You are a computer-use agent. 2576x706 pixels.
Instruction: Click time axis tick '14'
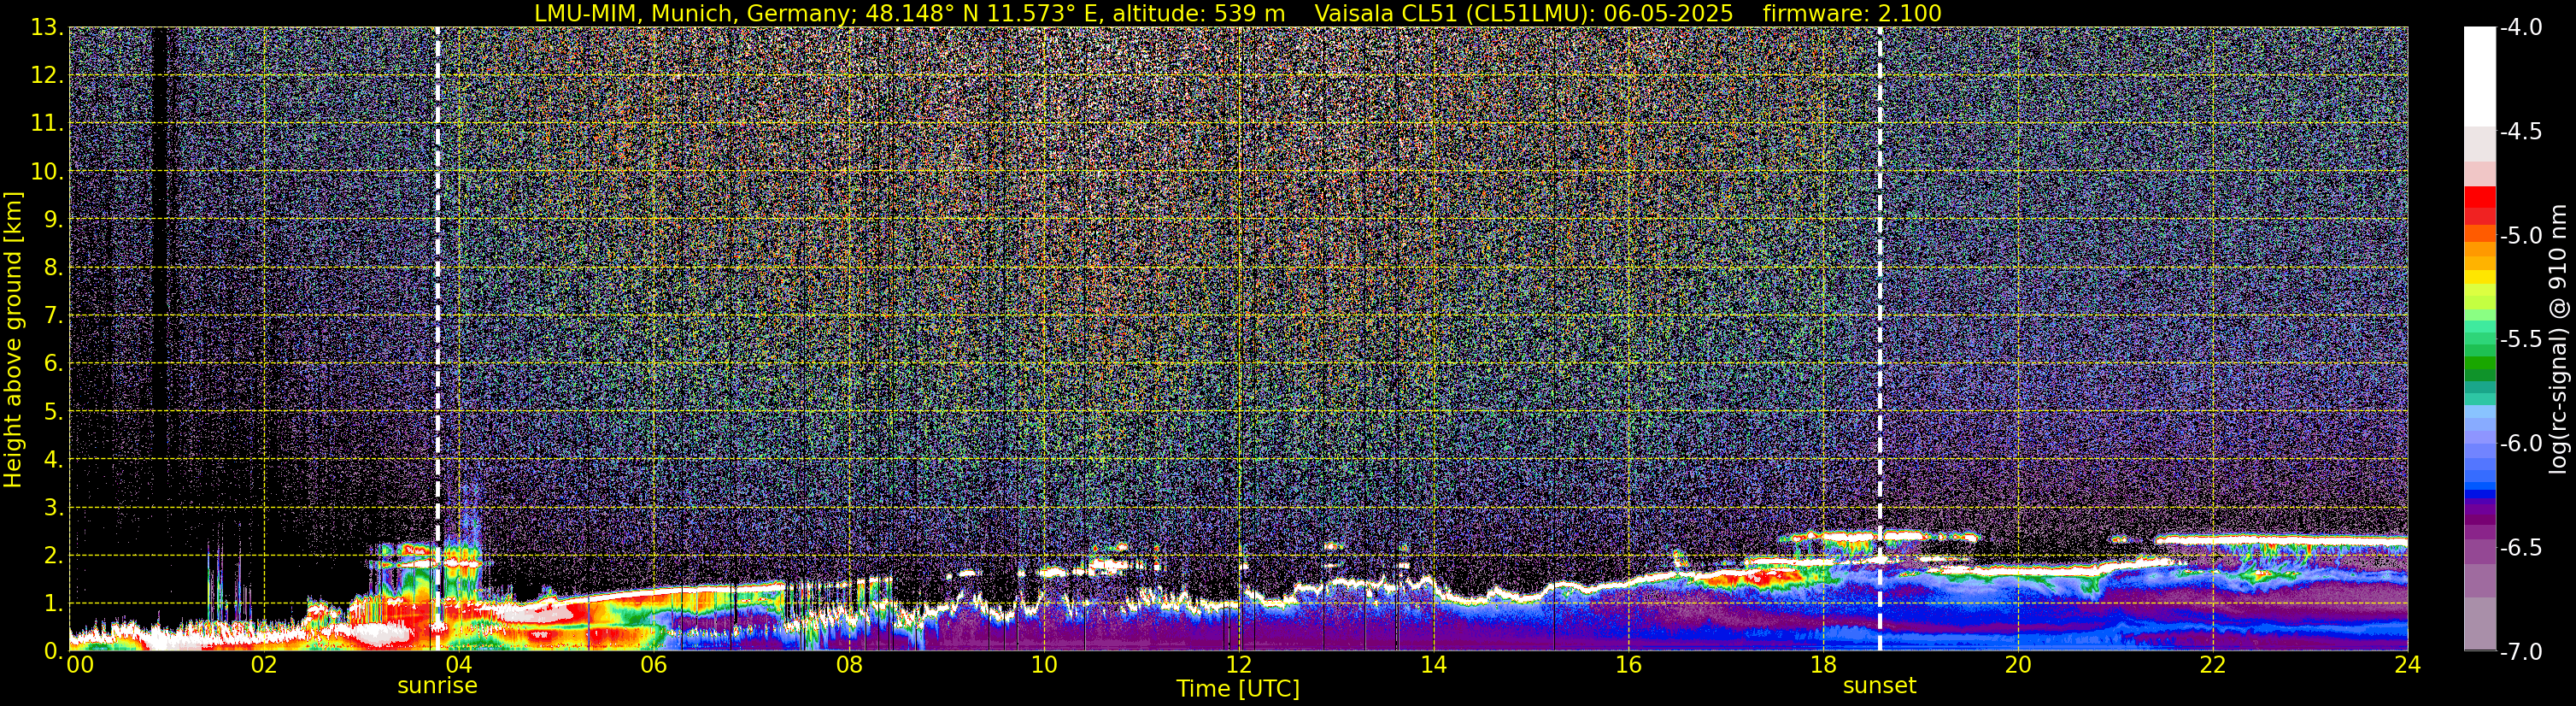click(x=1434, y=664)
